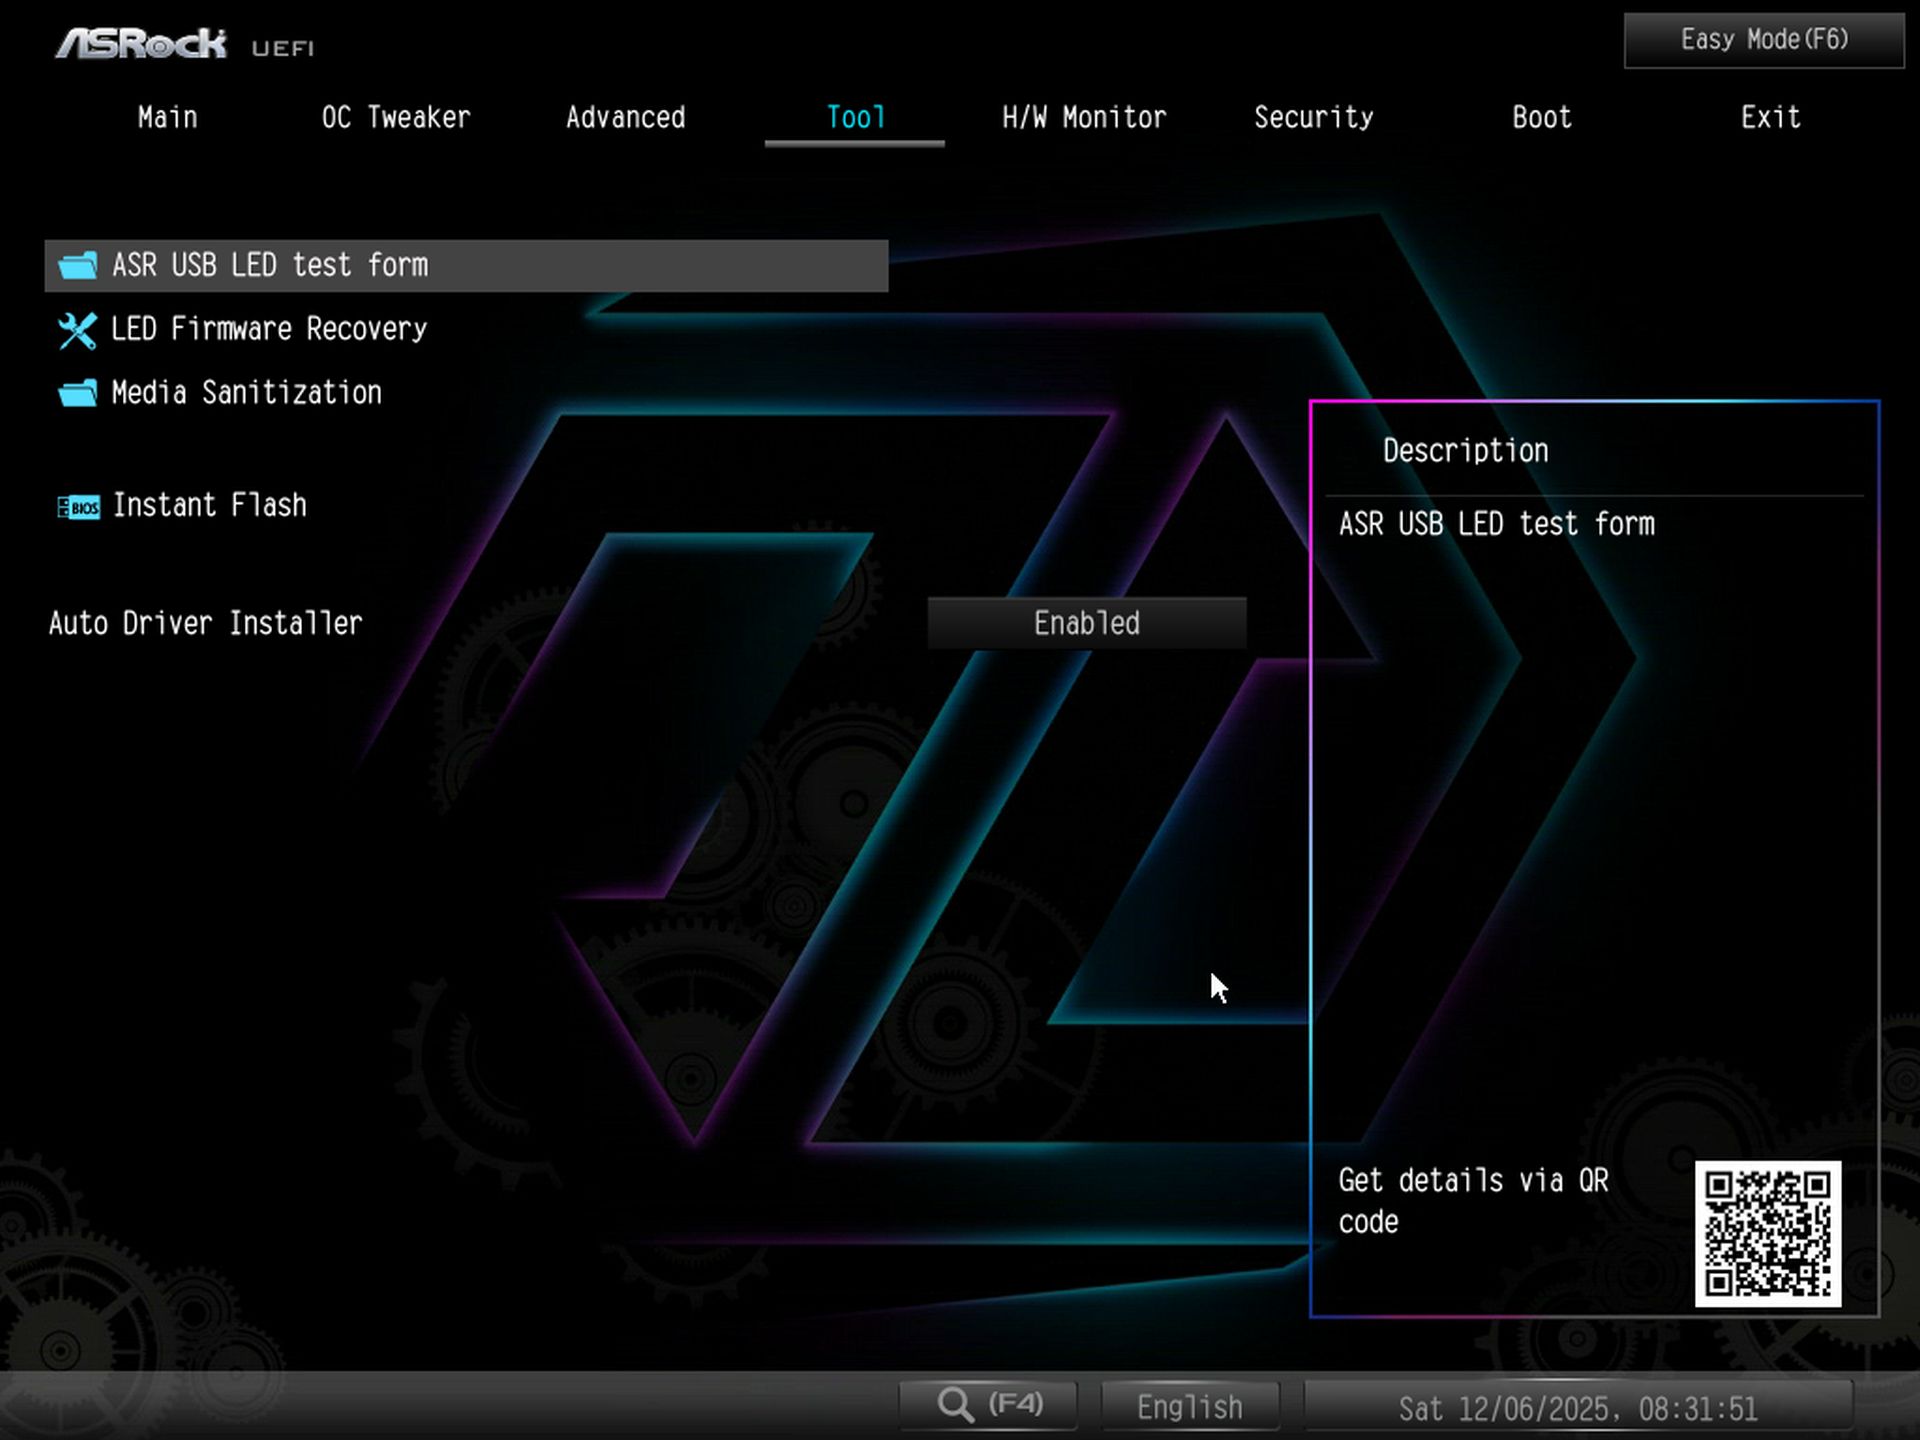
Task: Click the search magnifier icon (F4)
Action: [956, 1404]
